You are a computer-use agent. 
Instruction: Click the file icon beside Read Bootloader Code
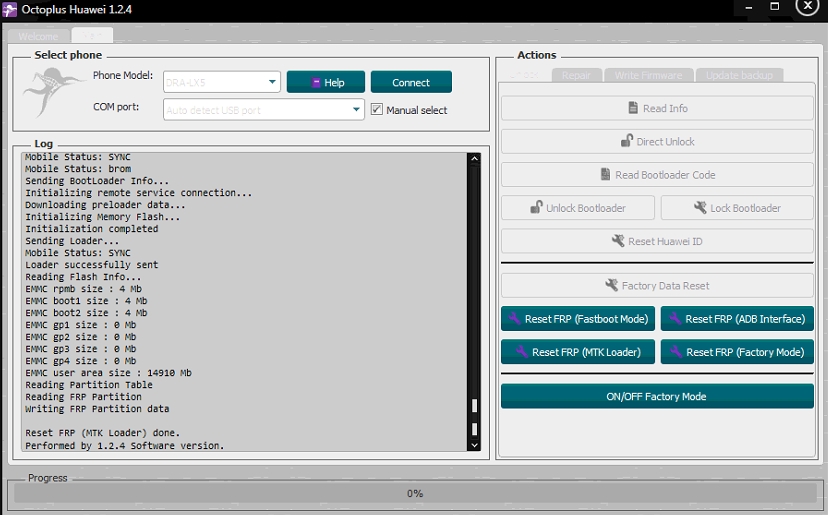(x=605, y=174)
